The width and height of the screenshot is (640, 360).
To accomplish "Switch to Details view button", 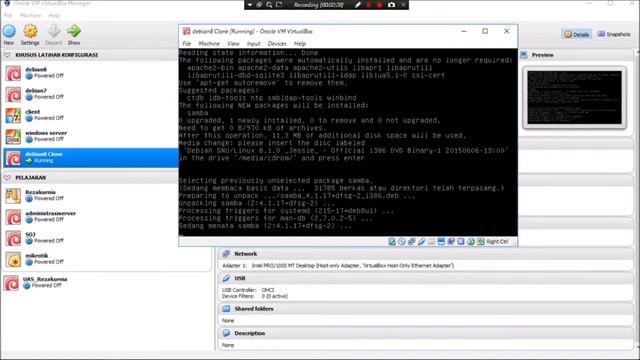I will tap(576, 34).
